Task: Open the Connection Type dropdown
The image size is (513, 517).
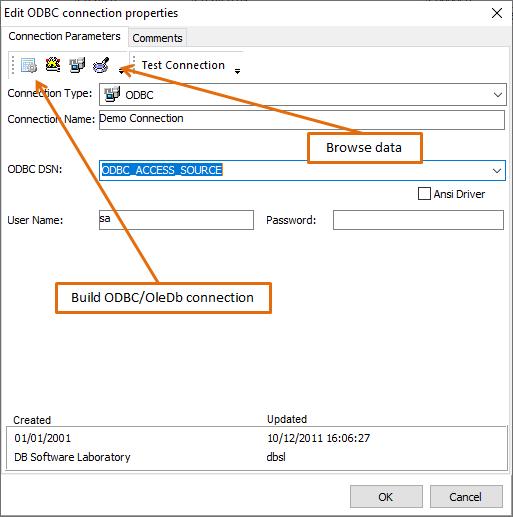Action: [498, 95]
